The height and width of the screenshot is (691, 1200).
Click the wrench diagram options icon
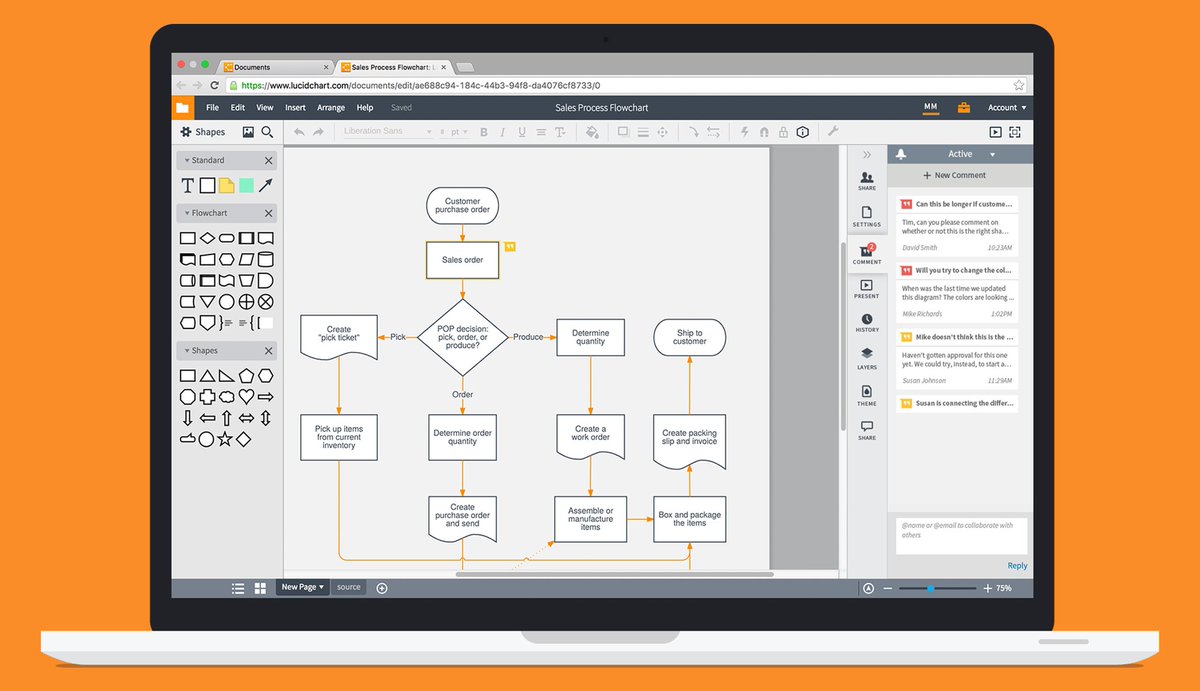click(x=832, y=131)
